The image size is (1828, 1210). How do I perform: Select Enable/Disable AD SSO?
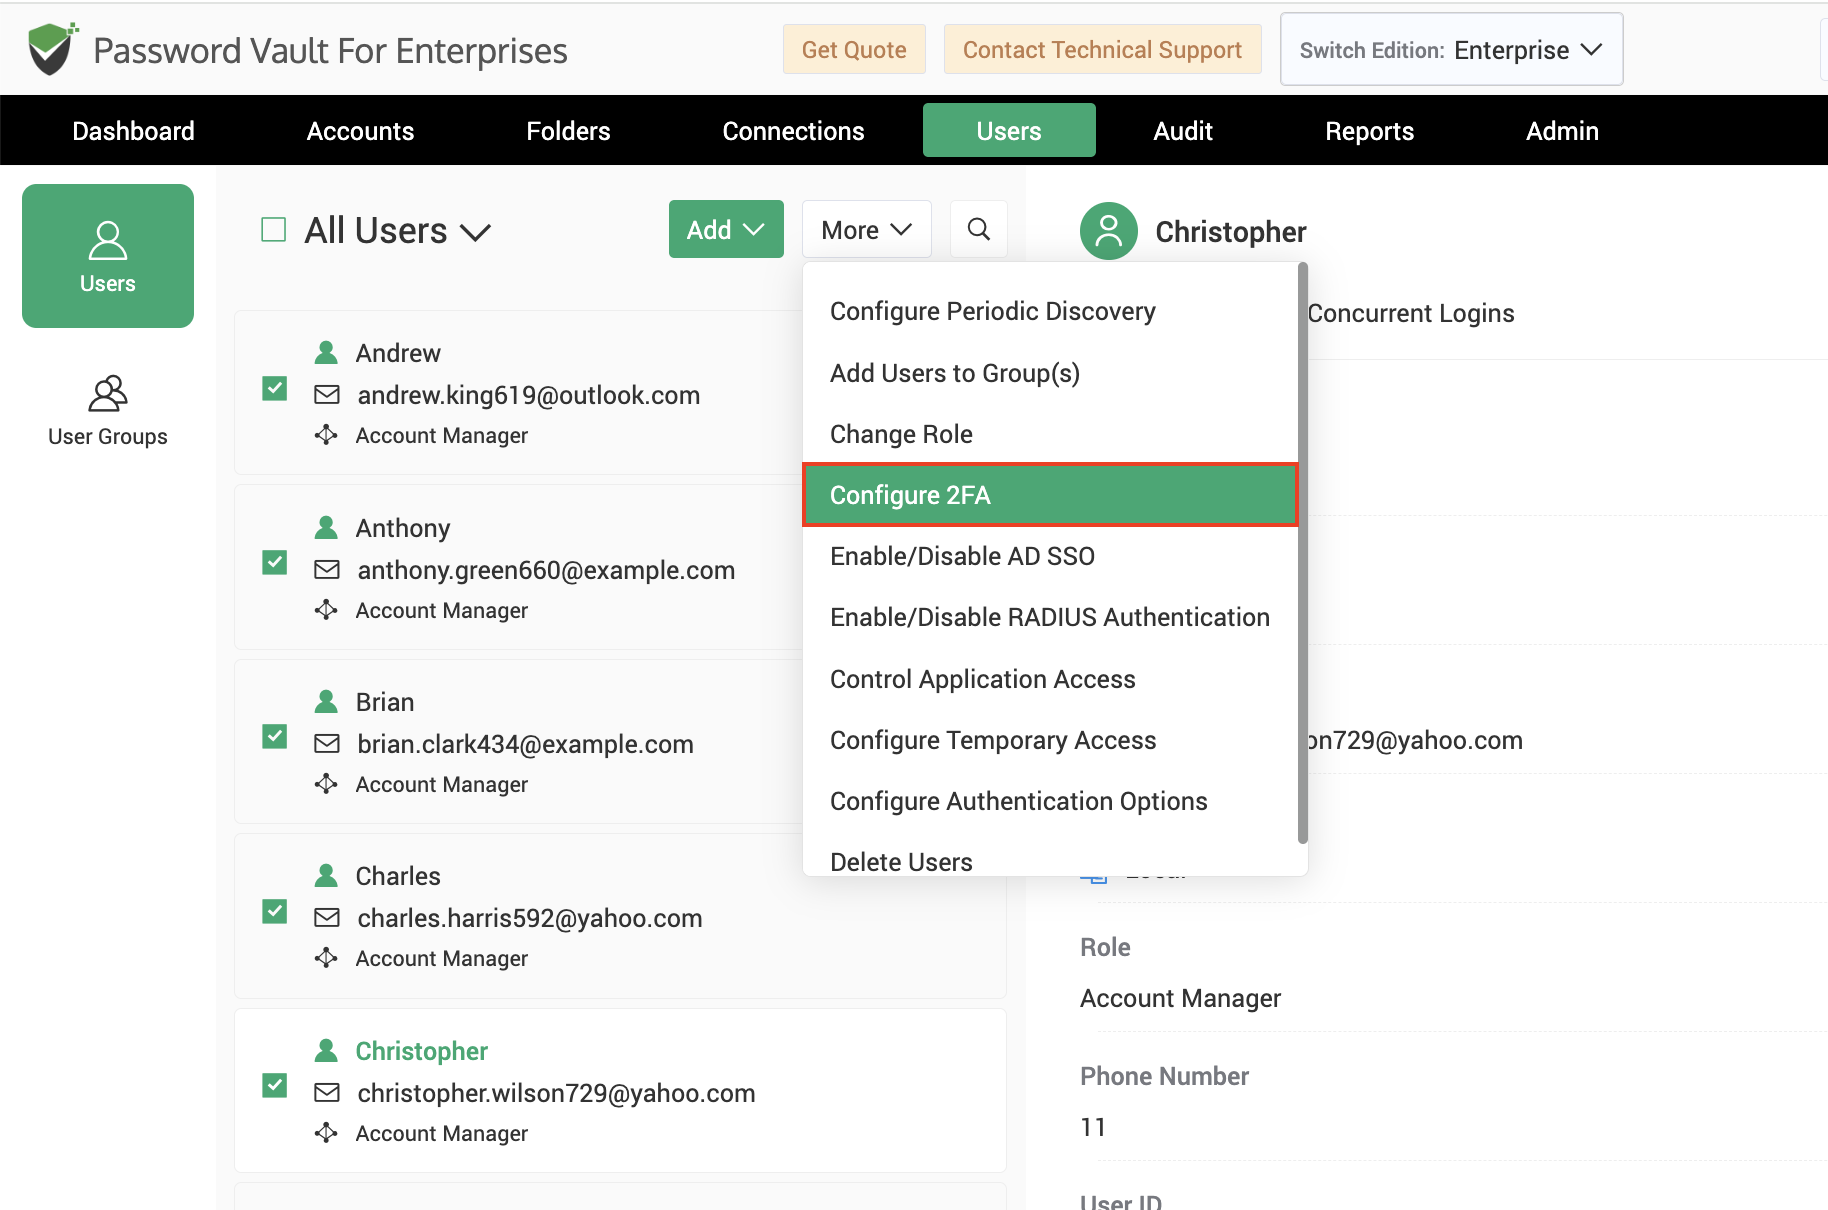(x=1050, y=556)
